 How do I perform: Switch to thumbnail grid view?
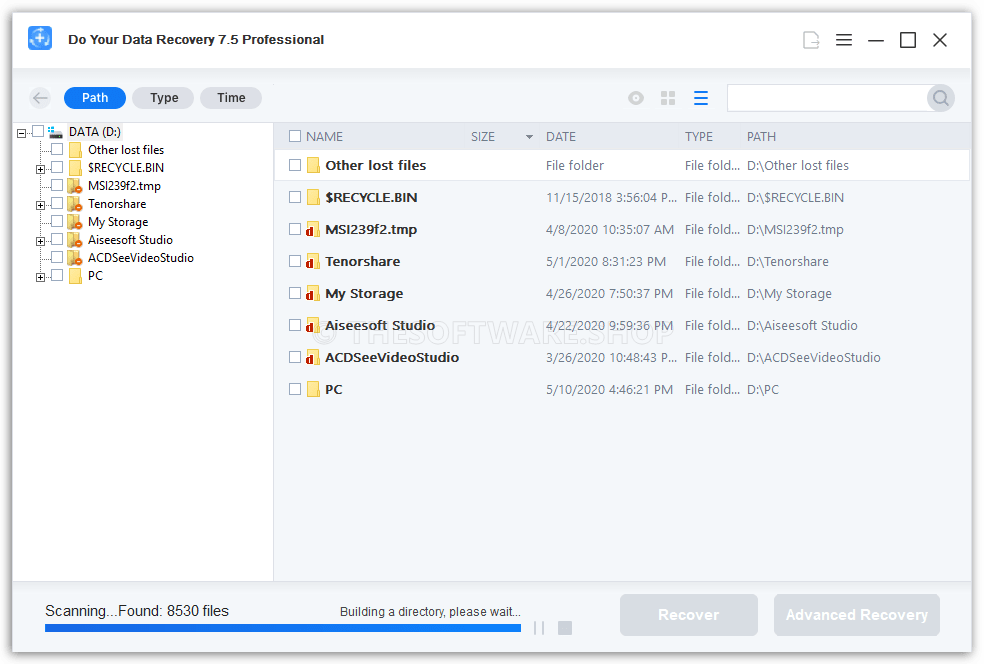pyautogui.click(x=668, y=98)
